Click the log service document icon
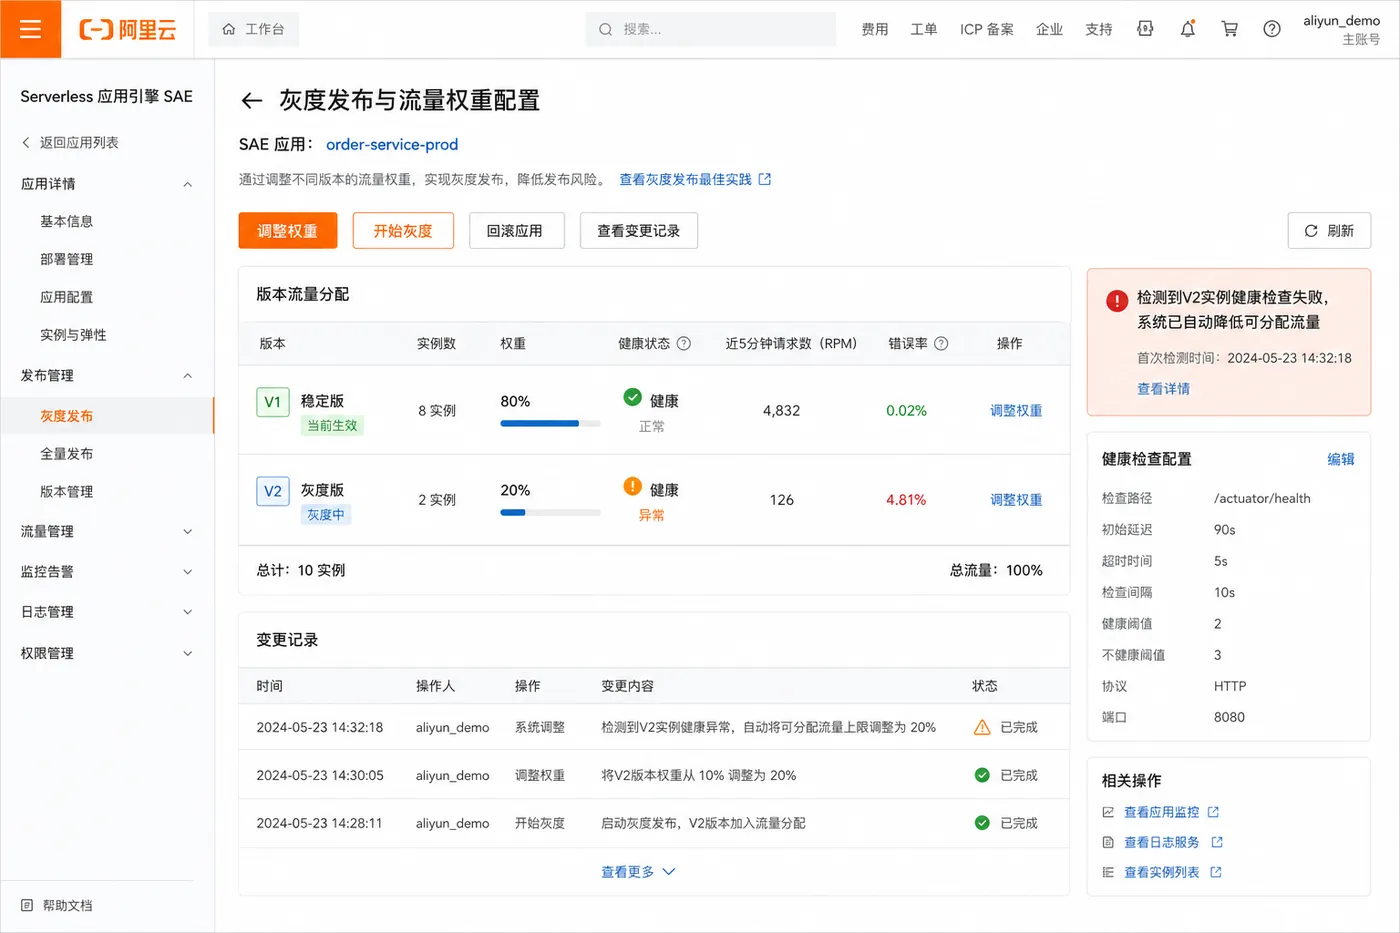Image resolution: width=1400 pixels, height=933 pixels. point(1108,842)
